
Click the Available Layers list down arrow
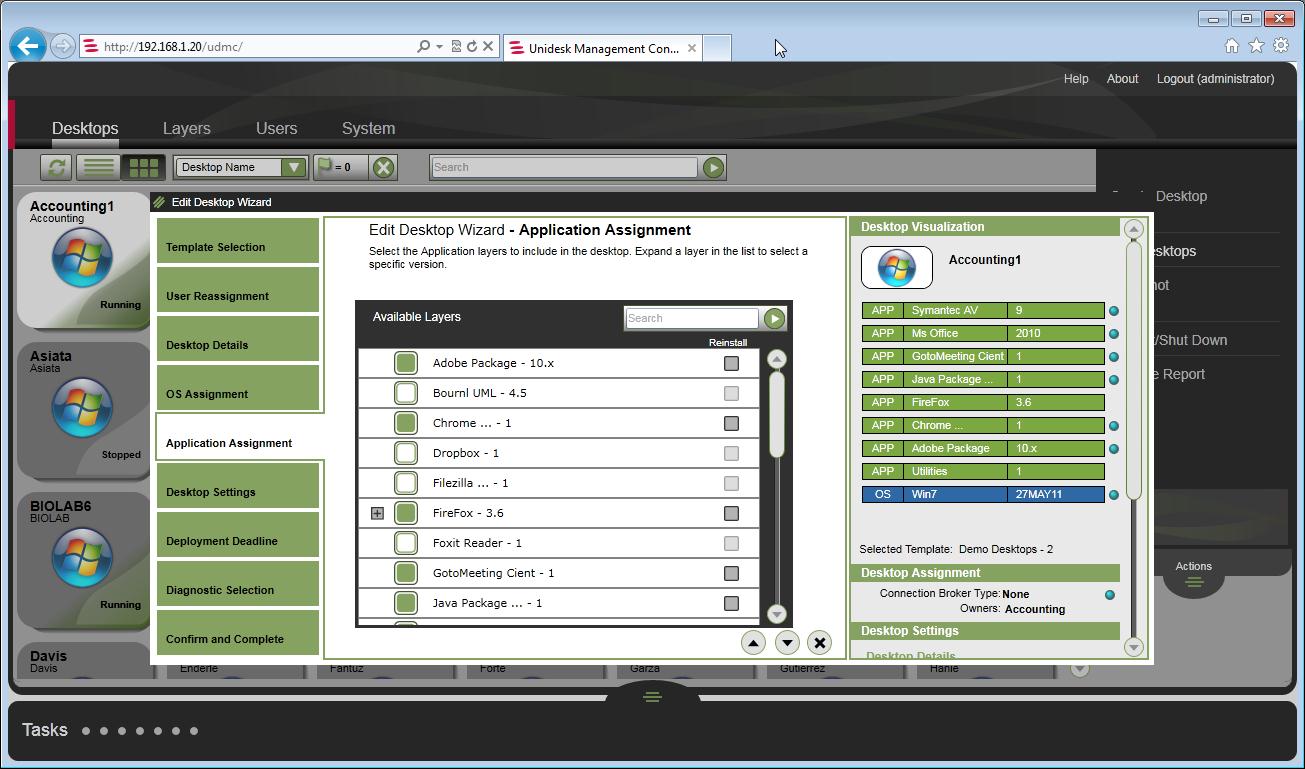click(x=776, y=614)
